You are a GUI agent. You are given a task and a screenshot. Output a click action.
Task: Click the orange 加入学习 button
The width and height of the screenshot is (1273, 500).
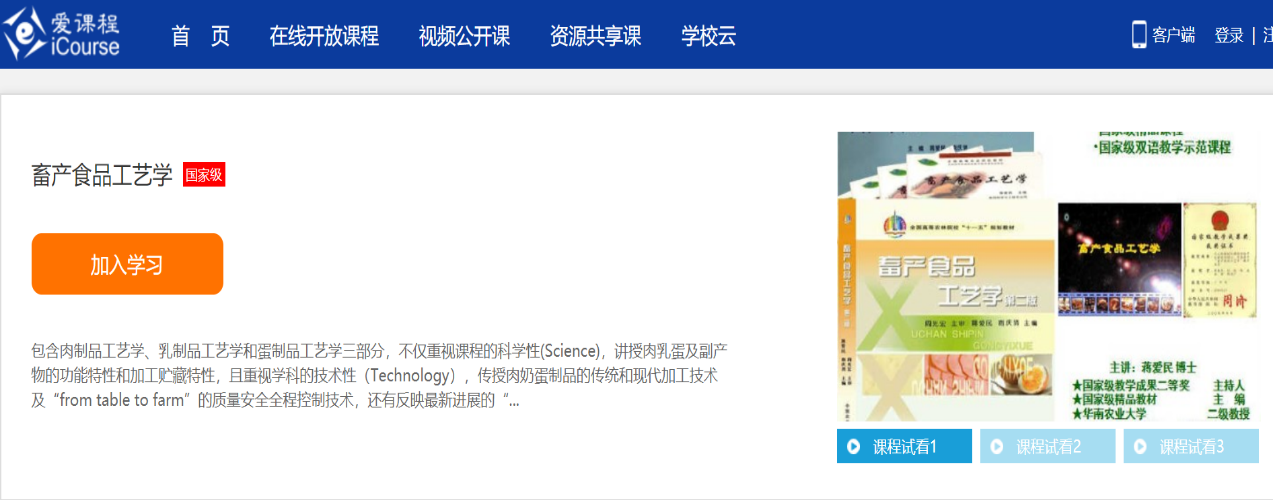[127, 264]
